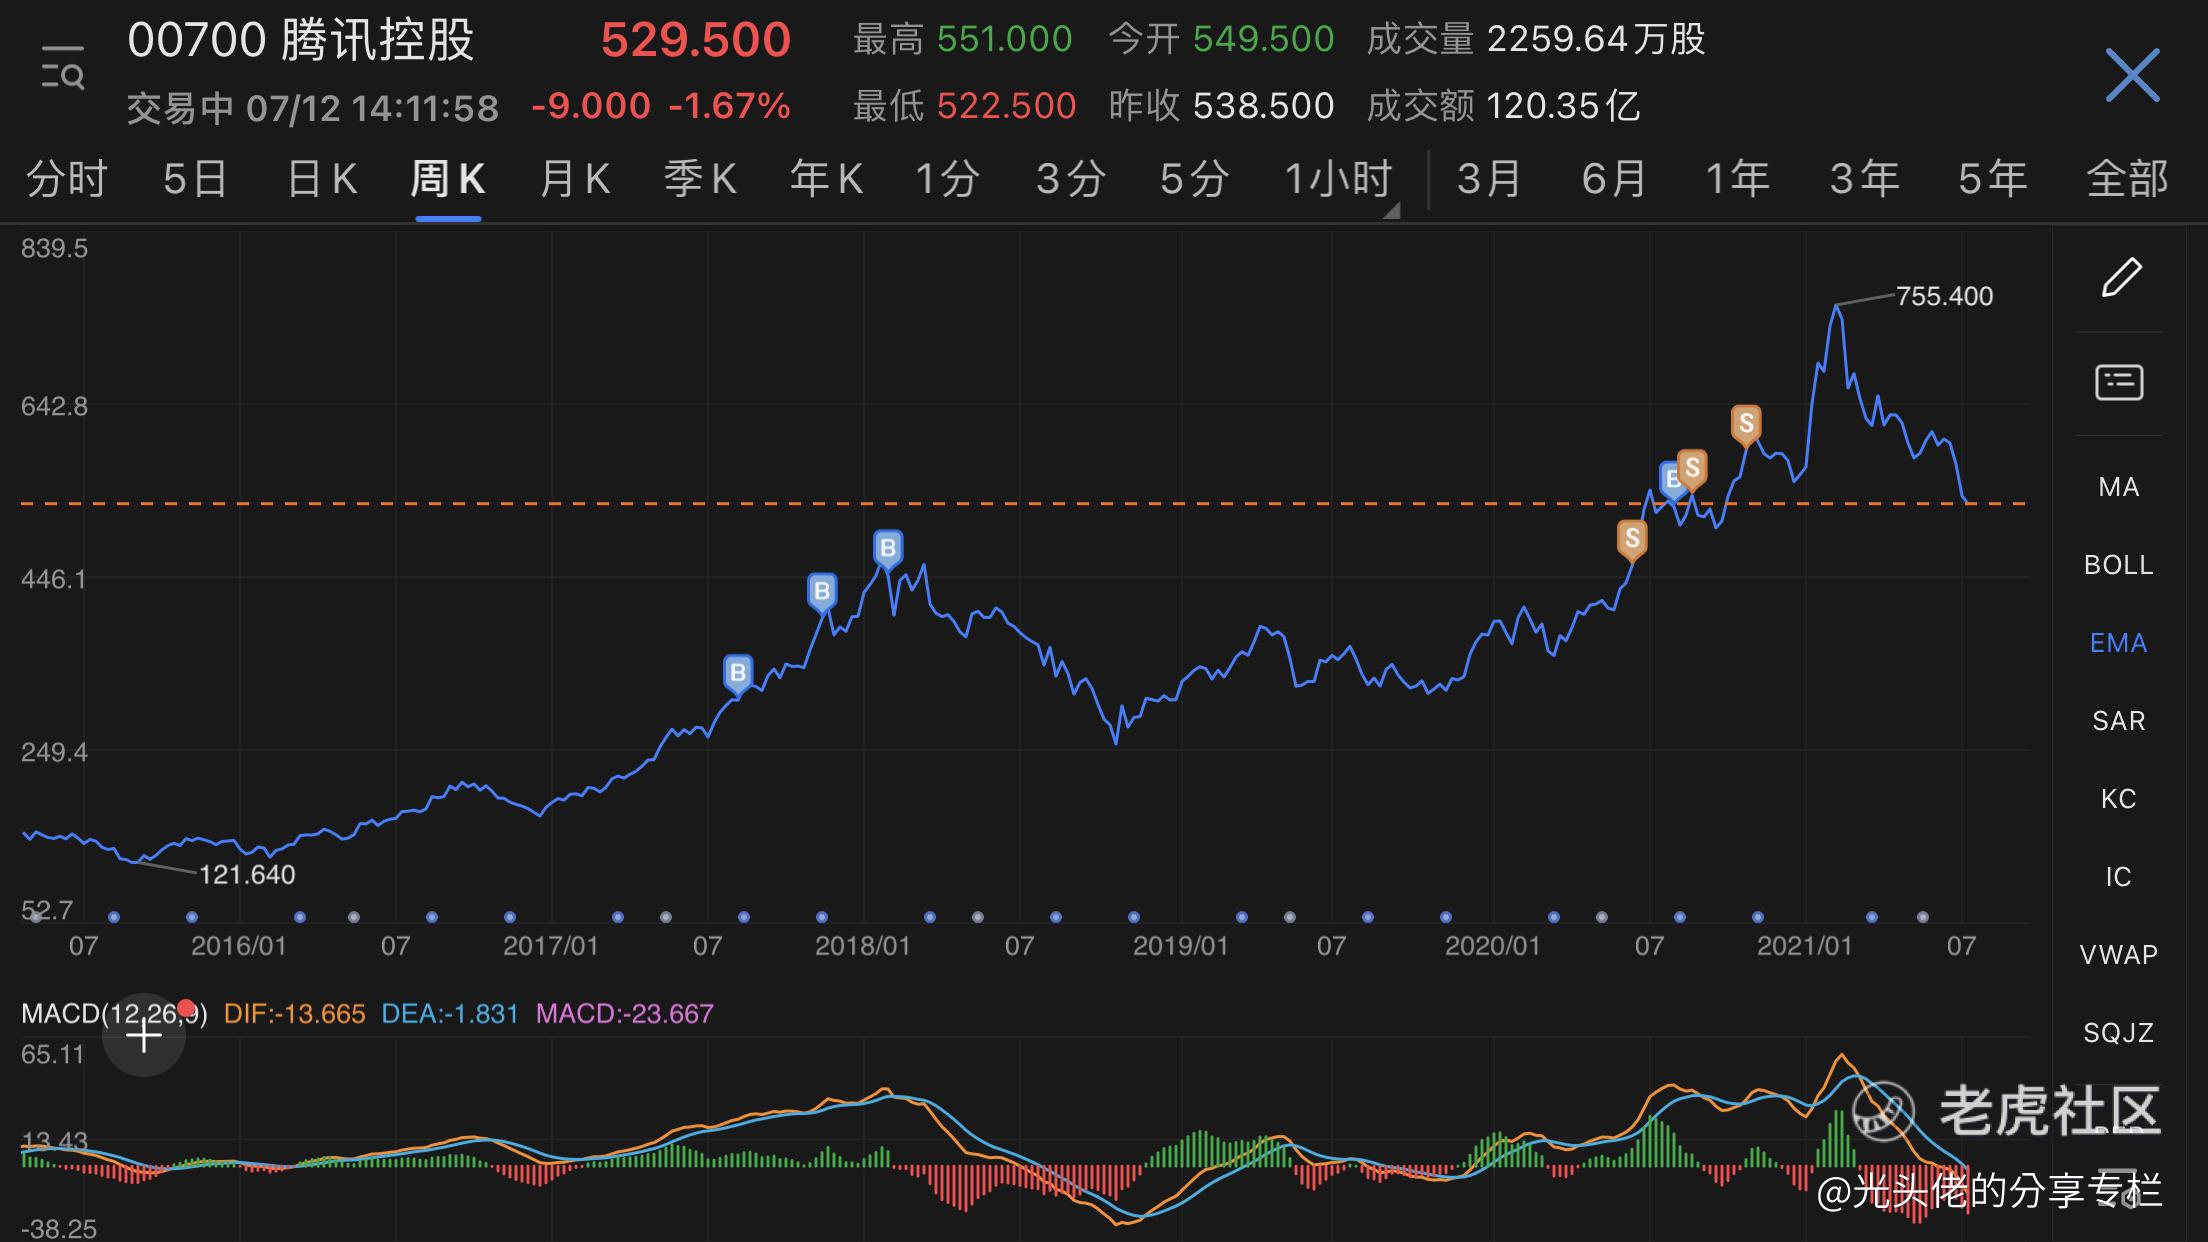
Task: Tap the B marker in late 2017
Action: click(x=821, y=593)
